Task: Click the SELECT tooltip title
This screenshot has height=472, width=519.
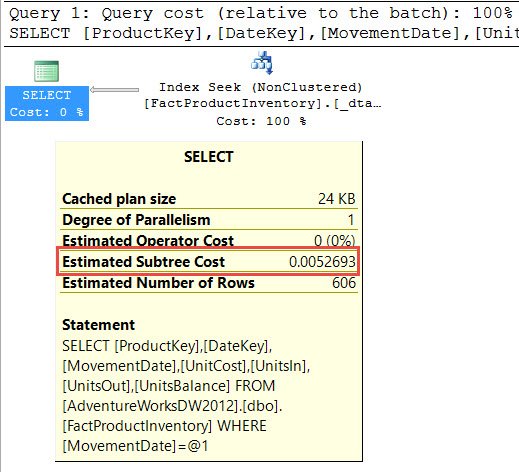Action: (209, 157)
